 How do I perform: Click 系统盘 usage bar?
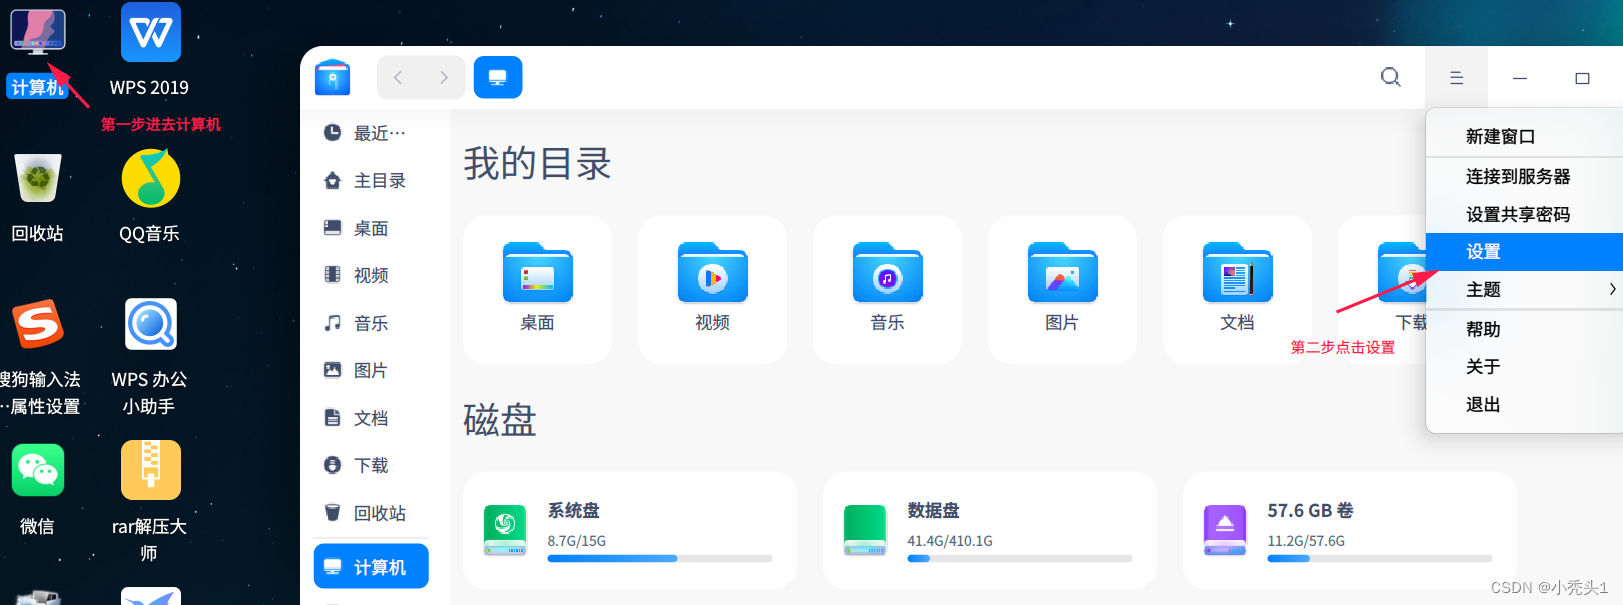pos(660,558)
